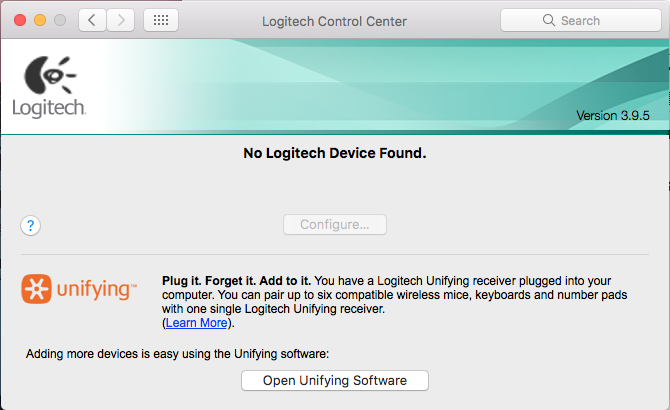
Task: Close the window with red button
Action: (x=18, y=20)
